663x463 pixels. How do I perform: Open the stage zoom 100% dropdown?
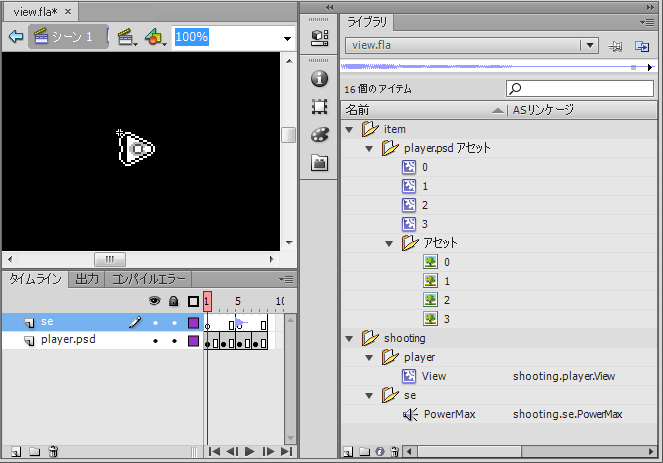(287, 38)
